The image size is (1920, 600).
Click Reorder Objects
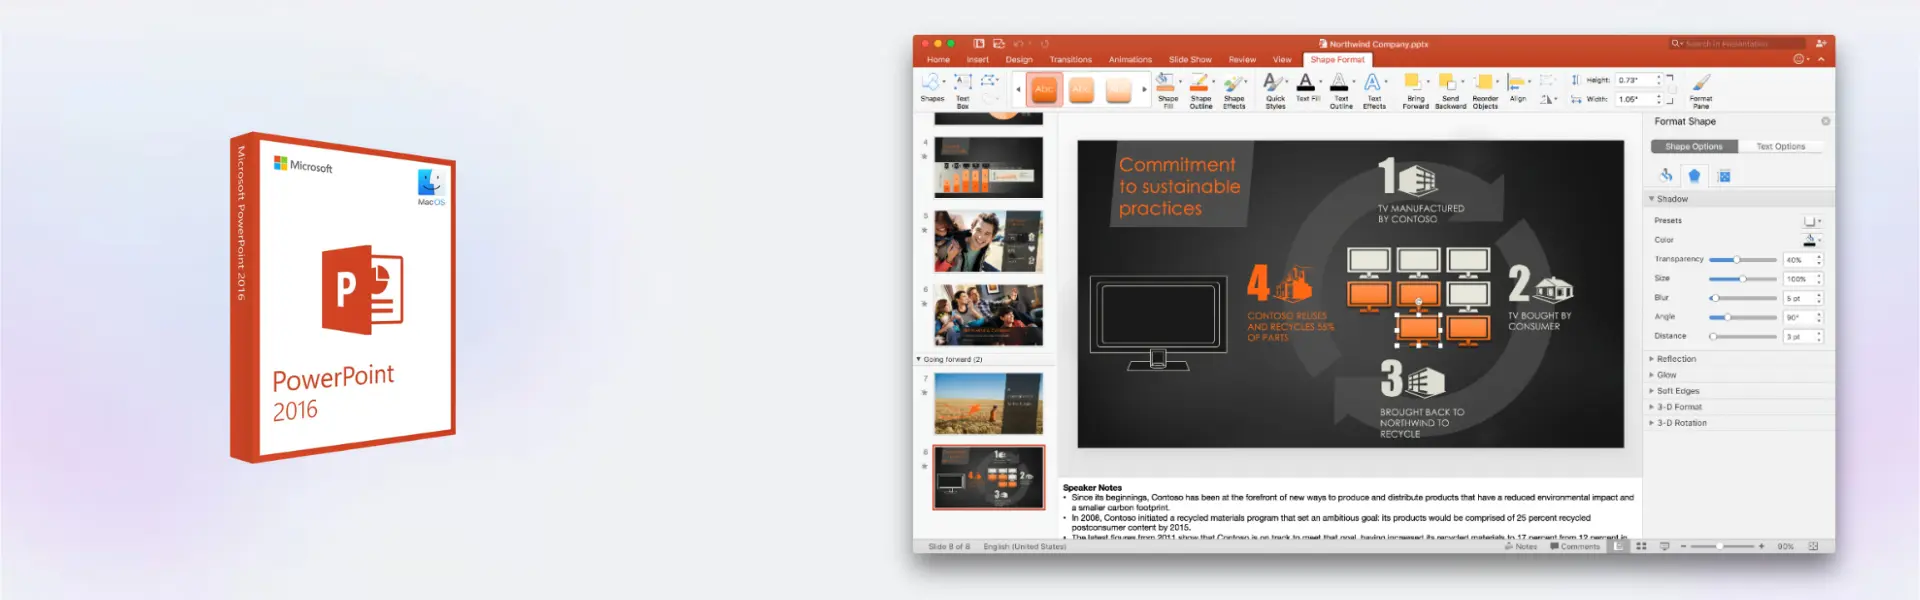pyautogui.click(x=1485, y=90)
